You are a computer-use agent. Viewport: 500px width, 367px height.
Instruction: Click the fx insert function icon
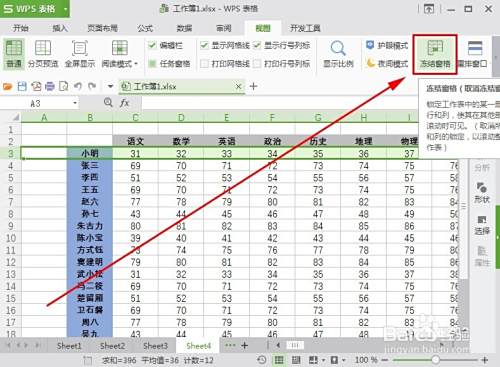tap(124, 103)
